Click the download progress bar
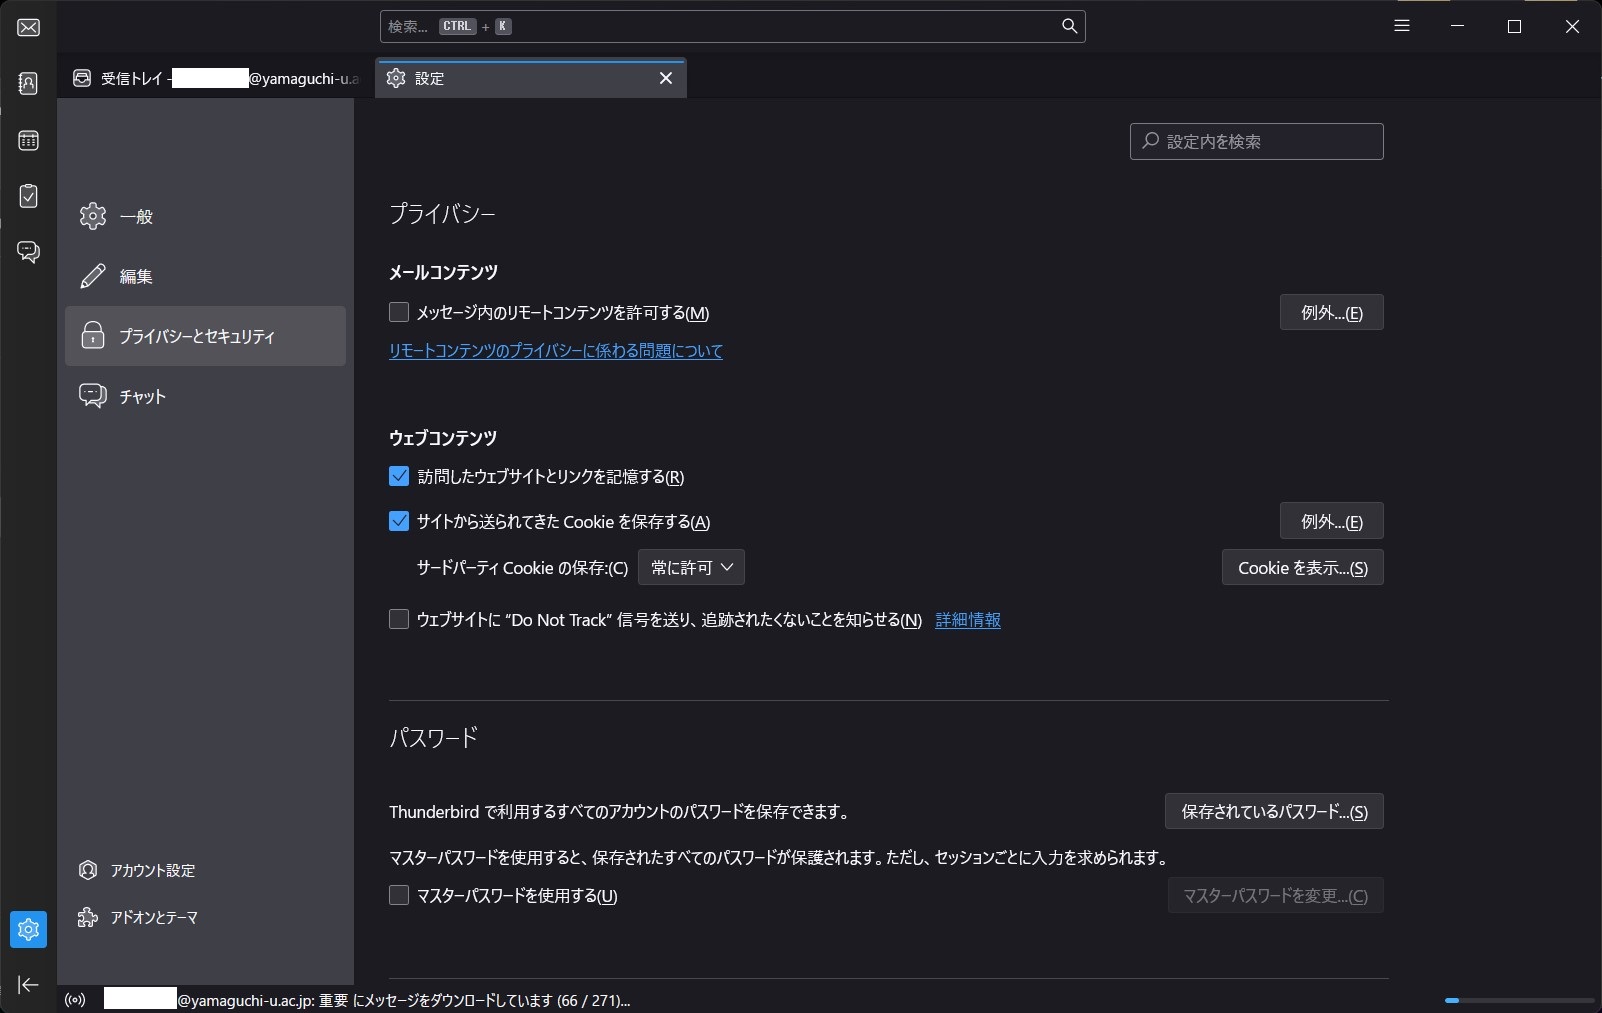This screenshot has width=1602, height=1013. (1518, 1000)
